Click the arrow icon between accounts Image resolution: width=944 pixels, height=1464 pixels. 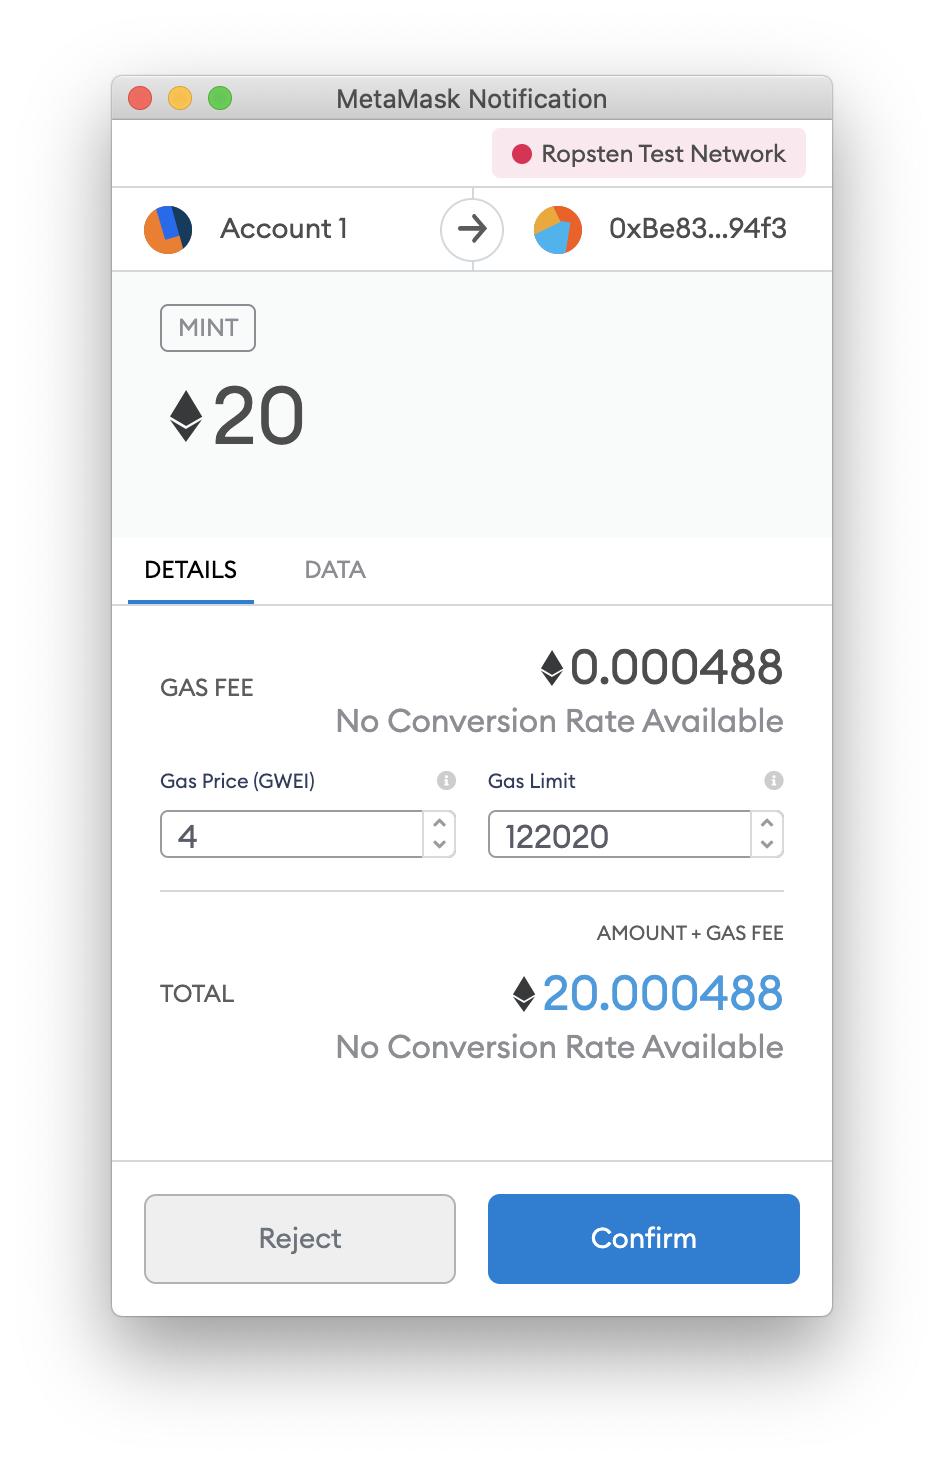(472, 229)
